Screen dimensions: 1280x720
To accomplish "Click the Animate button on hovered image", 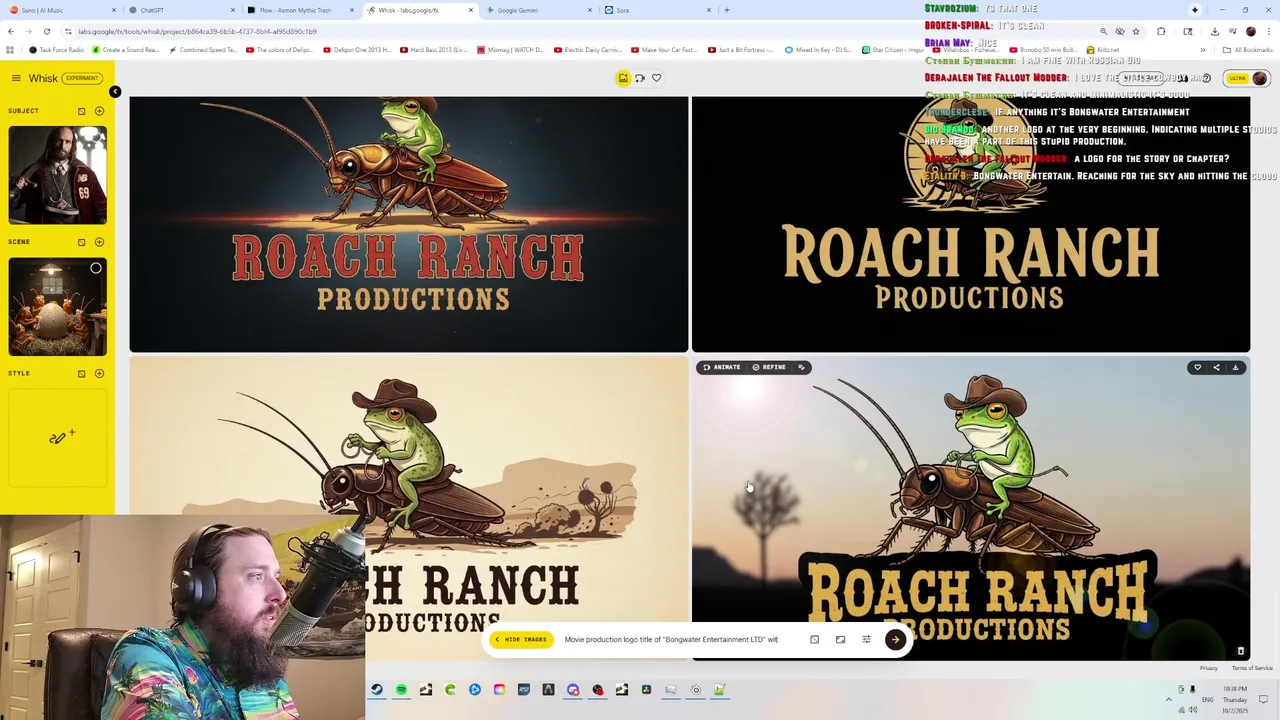I will tap(722, 367).
